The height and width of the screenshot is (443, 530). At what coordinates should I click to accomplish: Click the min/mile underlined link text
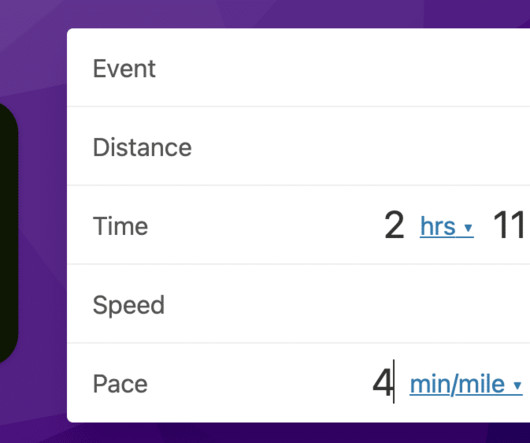(x=457, y=384)
